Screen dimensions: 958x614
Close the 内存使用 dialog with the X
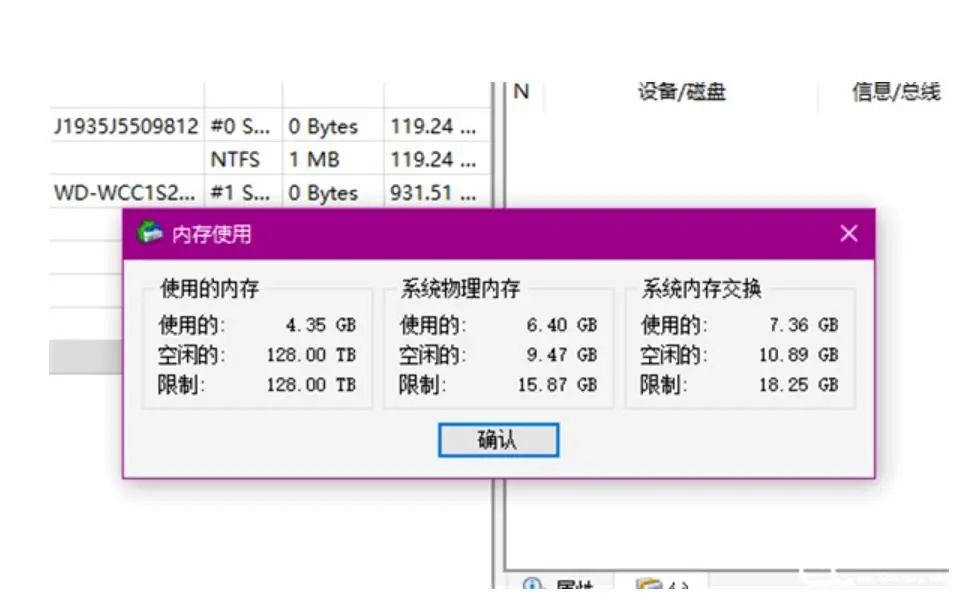point(848,233)
